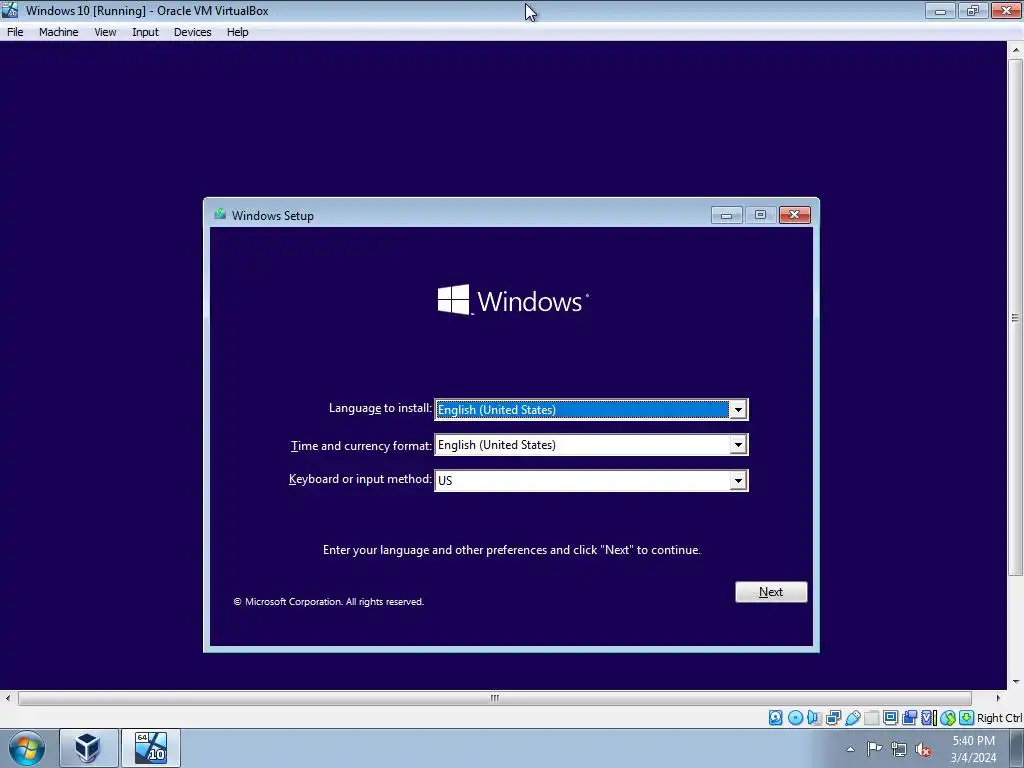The height and width of the screenshot is (768, 1024).
Task: Click the Next button in Windows Setup
Action: point(771,592)
